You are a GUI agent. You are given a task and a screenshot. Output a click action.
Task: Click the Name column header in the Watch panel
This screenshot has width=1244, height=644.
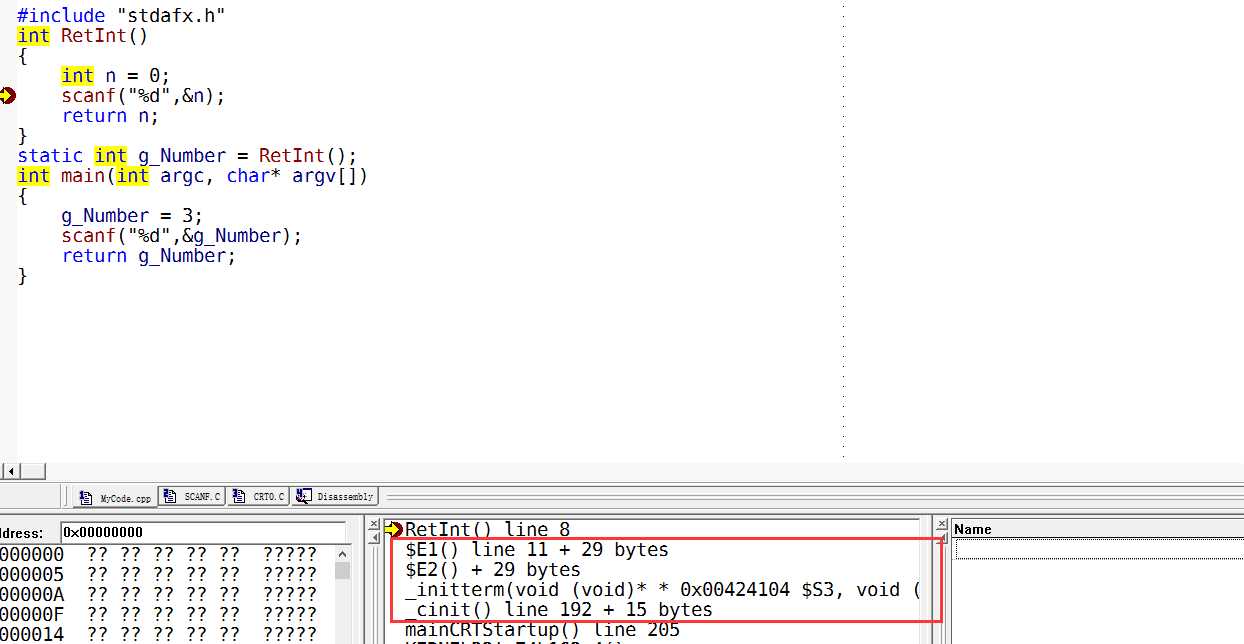1097,529
